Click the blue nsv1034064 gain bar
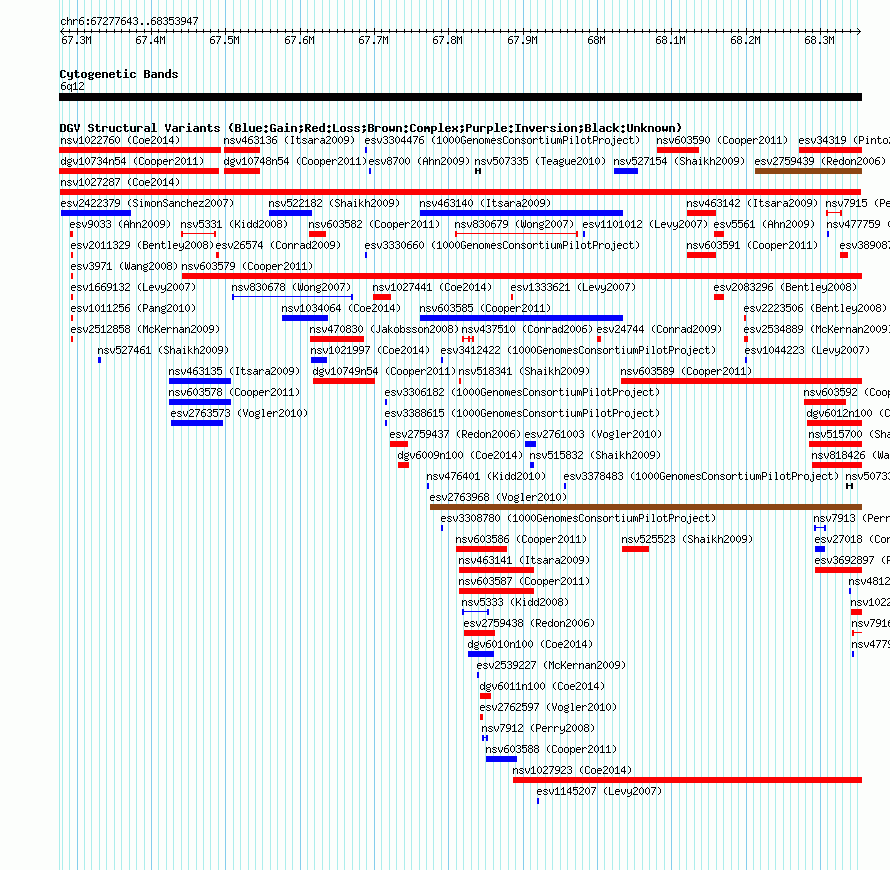890x870 pixels. [x=305, y=318]
